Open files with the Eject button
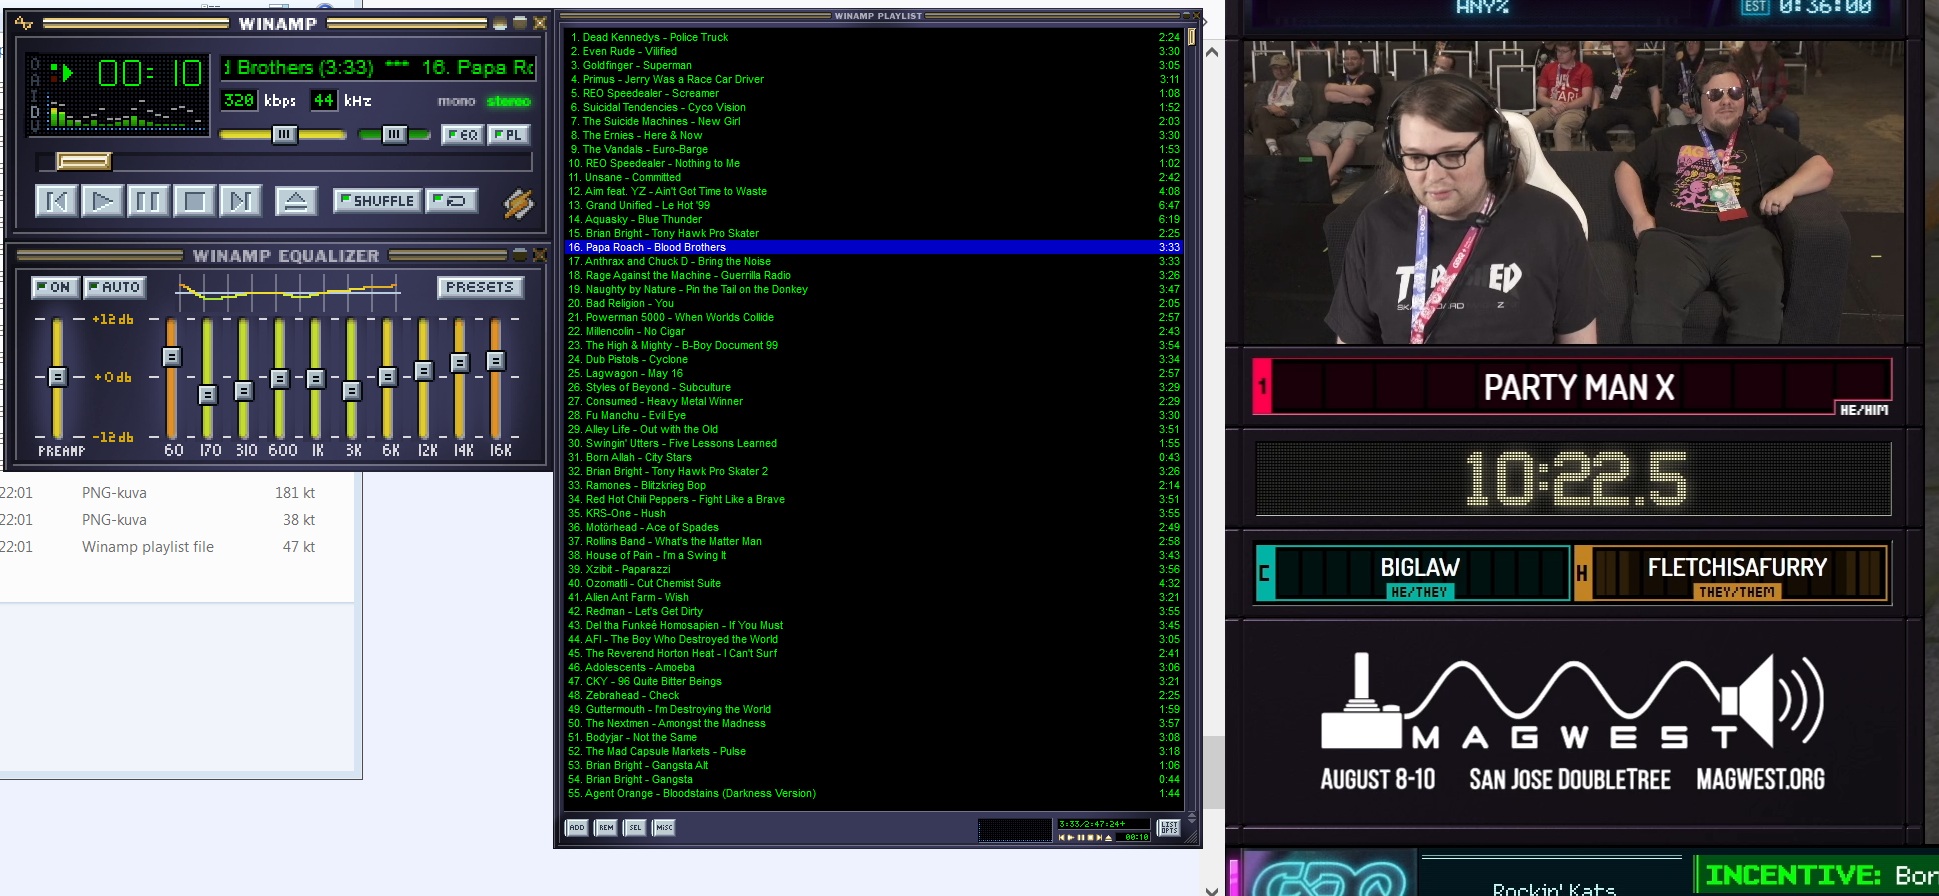This screenshot has width=1939, height=896. click(x=296, y=201)
